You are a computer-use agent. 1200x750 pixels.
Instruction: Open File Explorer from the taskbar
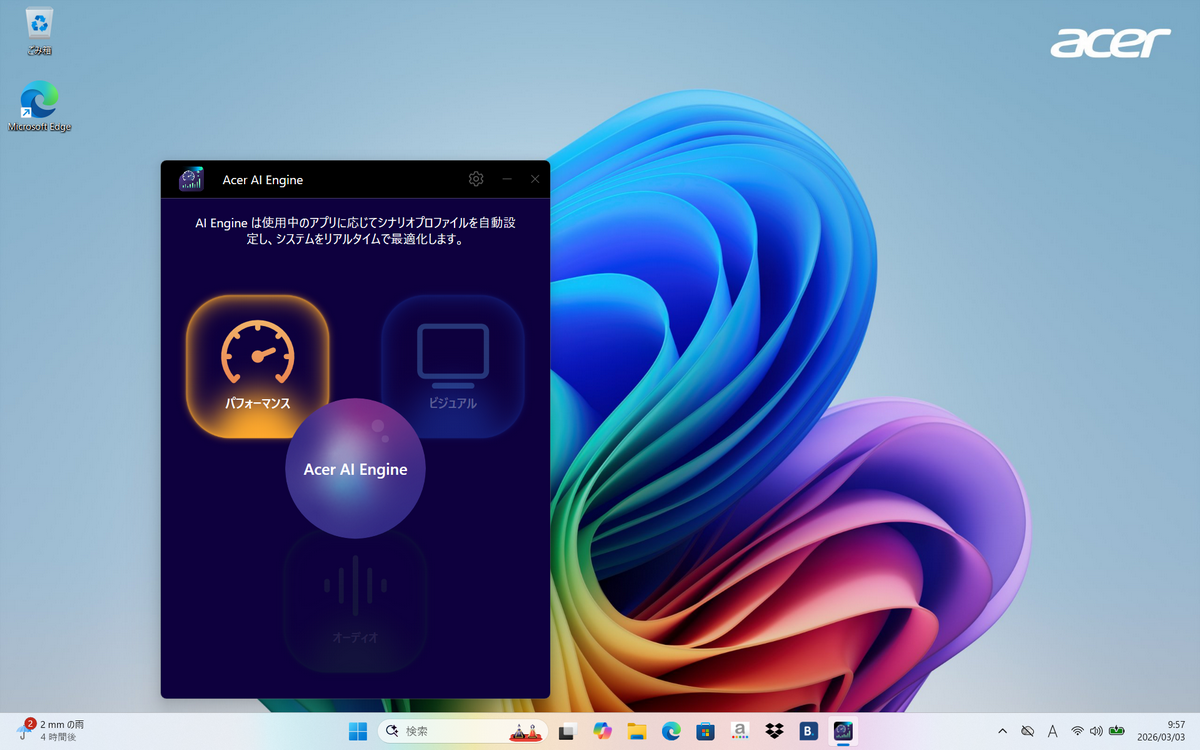click(636, 731)
